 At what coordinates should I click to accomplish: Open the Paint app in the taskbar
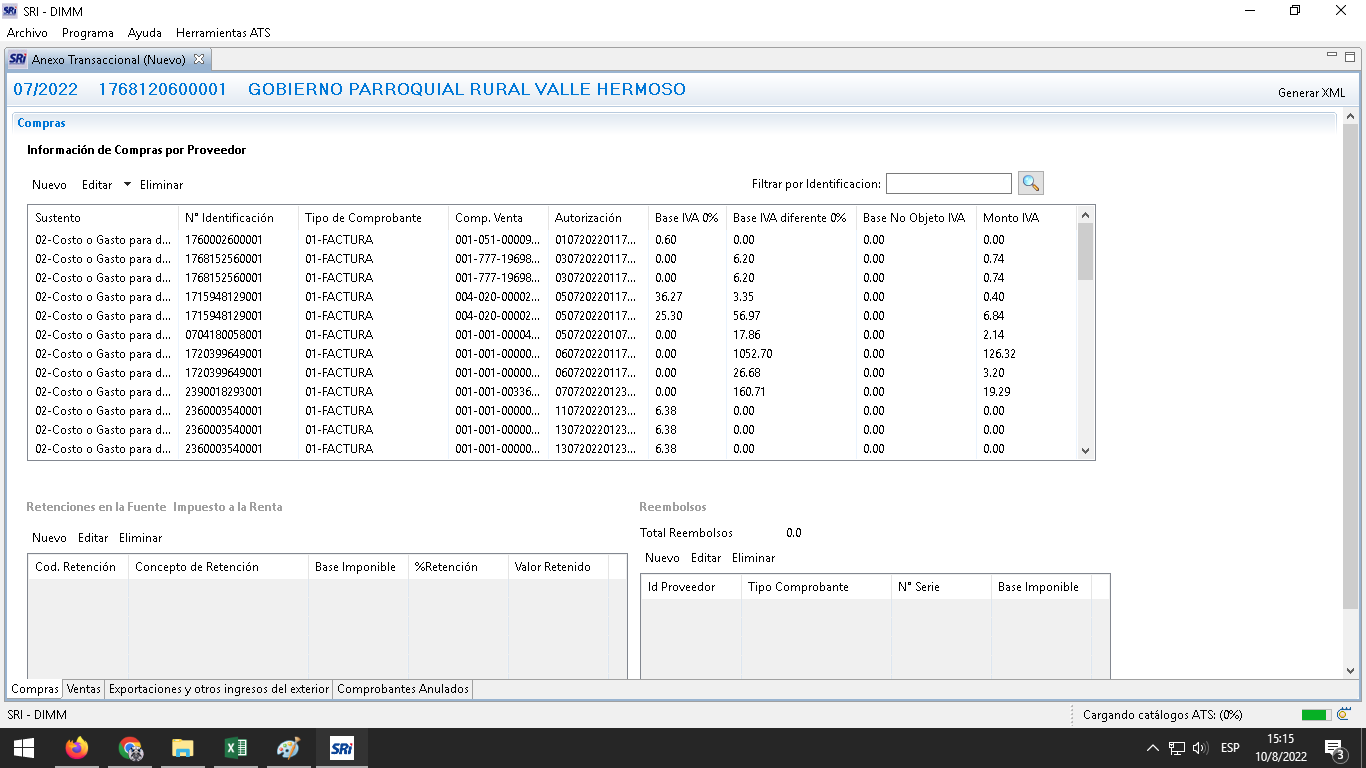tap(288, 748)
